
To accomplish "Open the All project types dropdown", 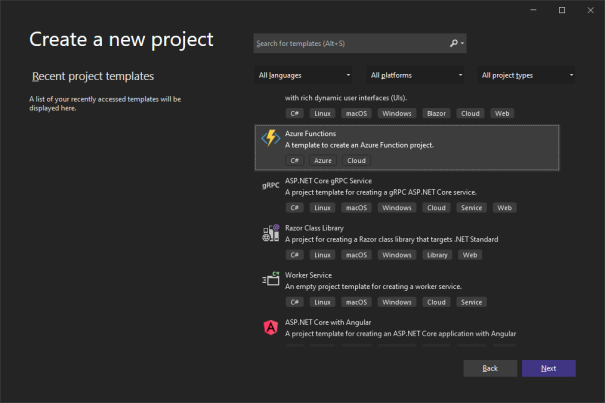I will [526, 75].
